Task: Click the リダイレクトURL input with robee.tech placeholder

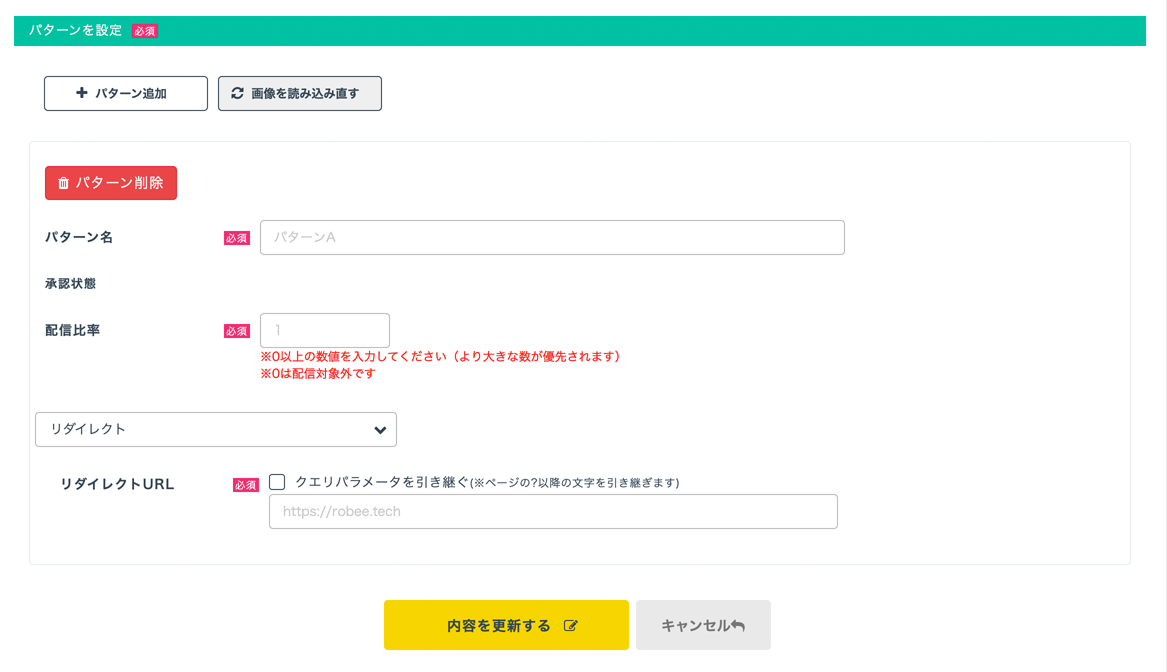Action: tap(552, 511)
